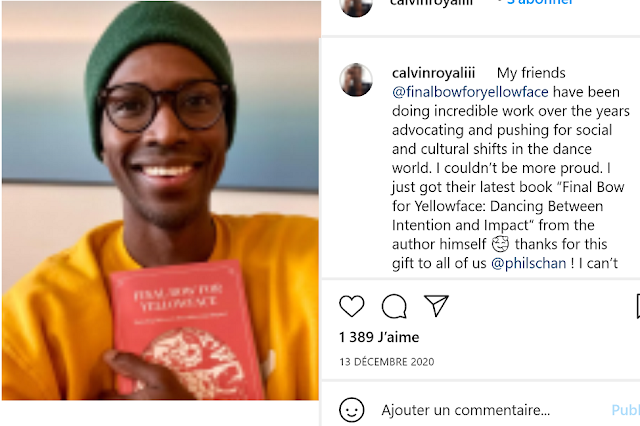Click the smiling emoji in the caption
The image size is (640, 426).
click(500, 244)
